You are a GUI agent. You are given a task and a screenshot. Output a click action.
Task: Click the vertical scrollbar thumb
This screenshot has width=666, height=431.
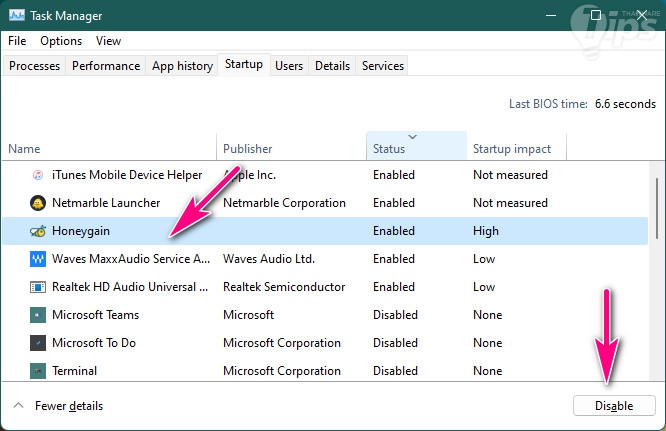point(657,208)
